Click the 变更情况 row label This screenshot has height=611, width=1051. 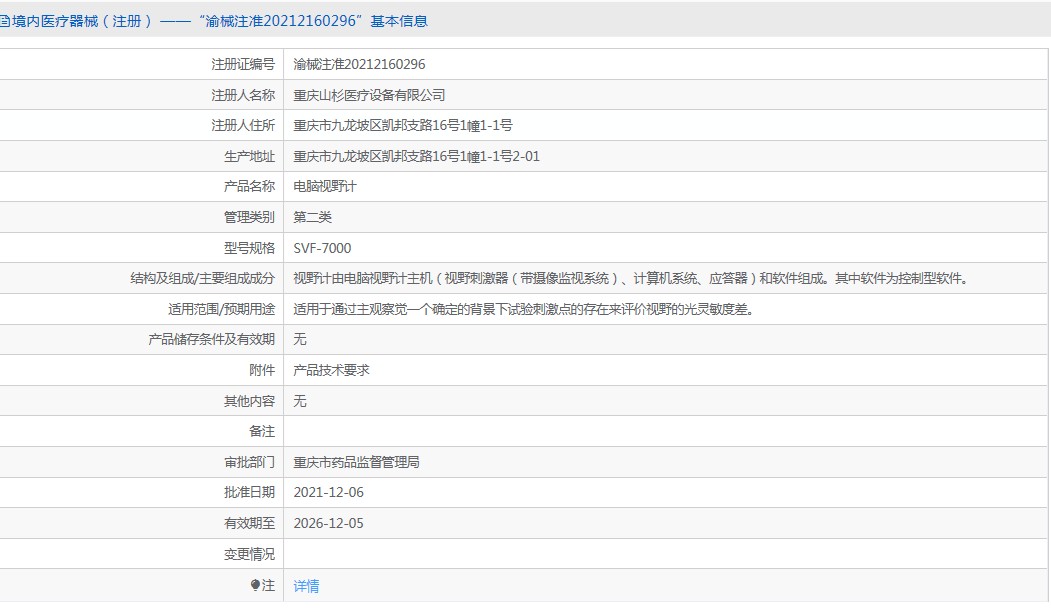(x=249, y=554)
